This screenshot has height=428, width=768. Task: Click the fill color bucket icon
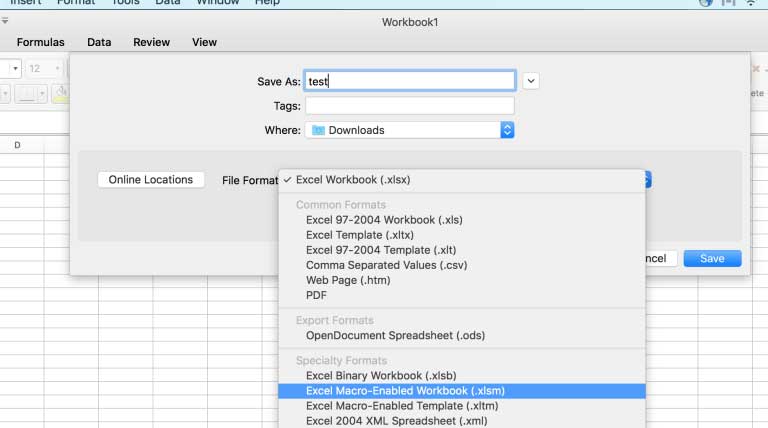(61, 94)
